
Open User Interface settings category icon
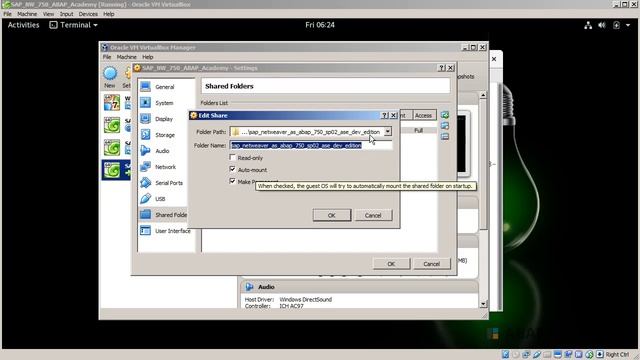click(x=145, y=231)
